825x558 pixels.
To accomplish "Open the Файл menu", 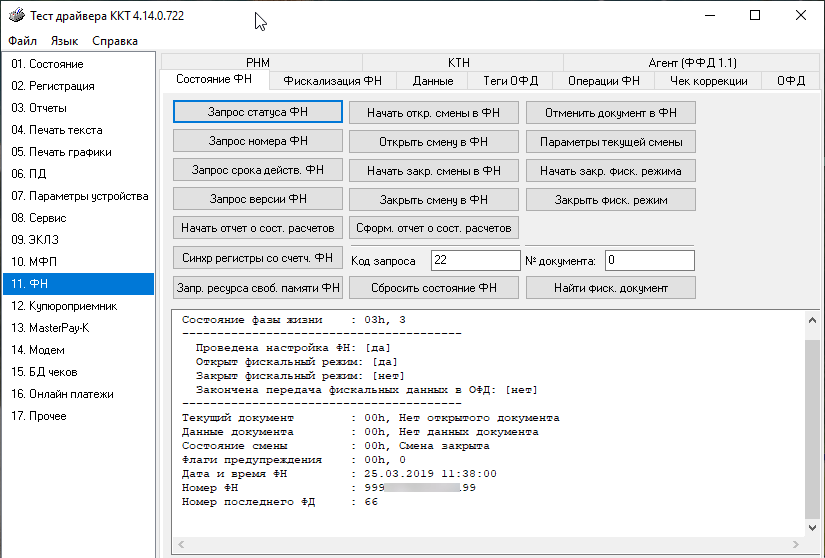I will [22, 41].
